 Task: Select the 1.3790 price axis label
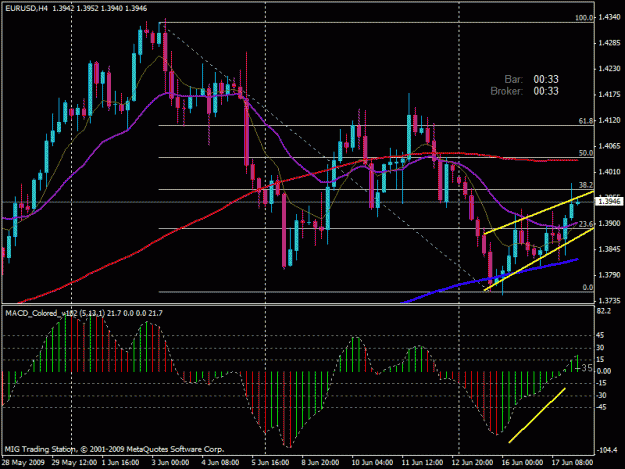pyautogui.click(x=610, y=275)
